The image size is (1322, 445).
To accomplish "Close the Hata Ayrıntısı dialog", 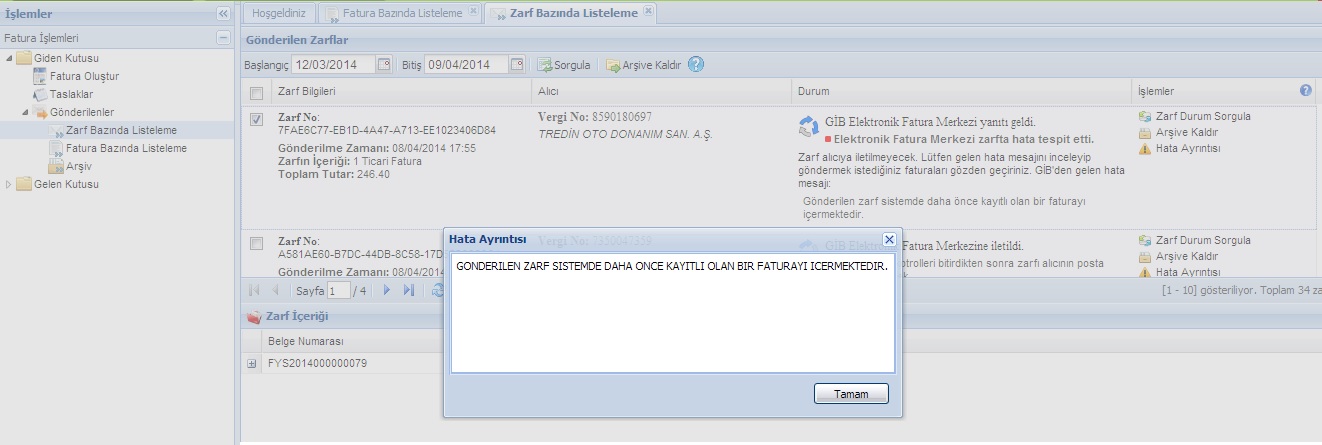I will tap(888, 240).
